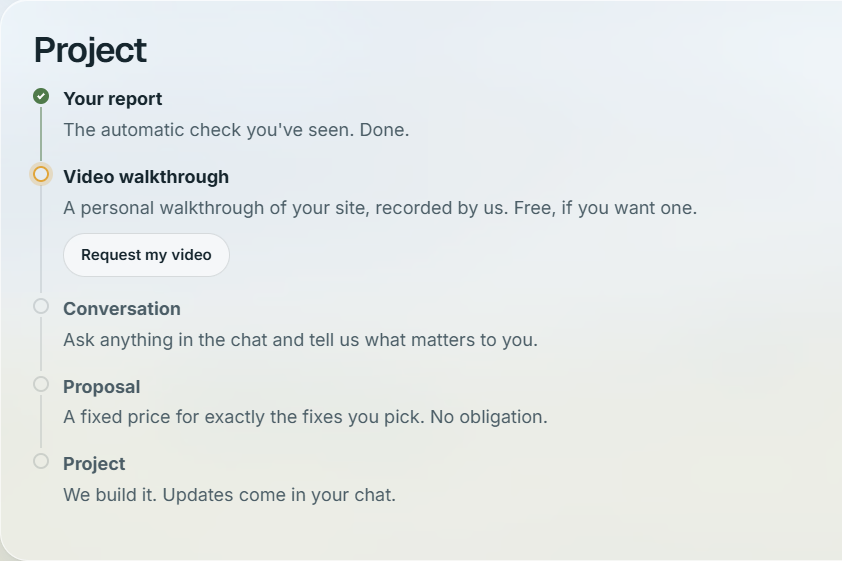Screen dimensions: 842x561
Task: Request my video walkthrough
Action: [147, 255]
